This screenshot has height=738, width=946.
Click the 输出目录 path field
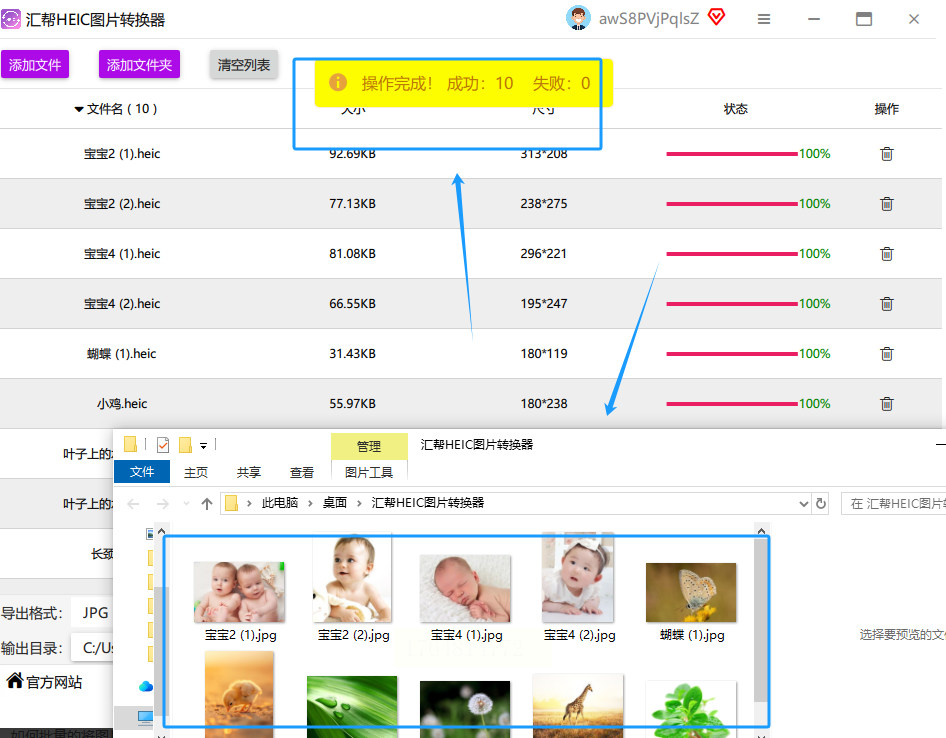tap(92, 648)
